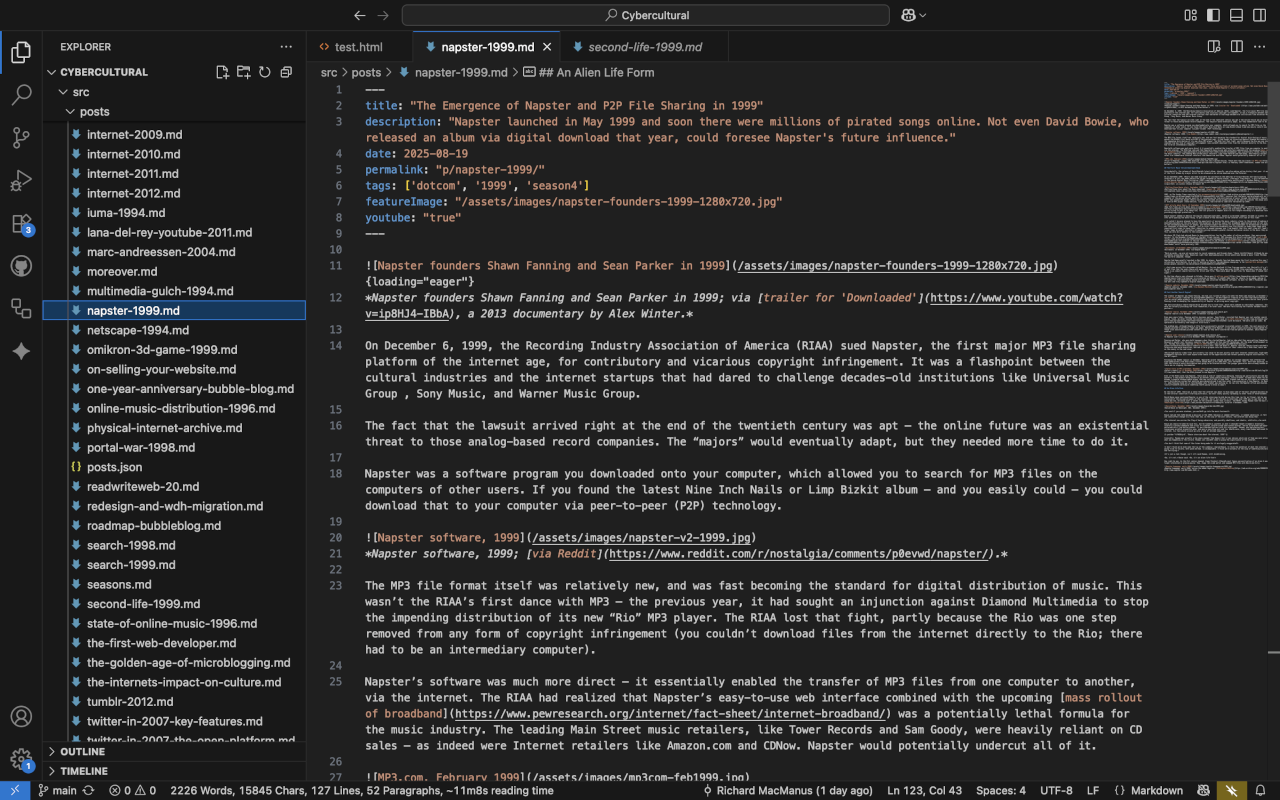This screenshot has width=1280, height=800.
Task: Open the main branch picker in status bar
Action: tap(57, 790)
